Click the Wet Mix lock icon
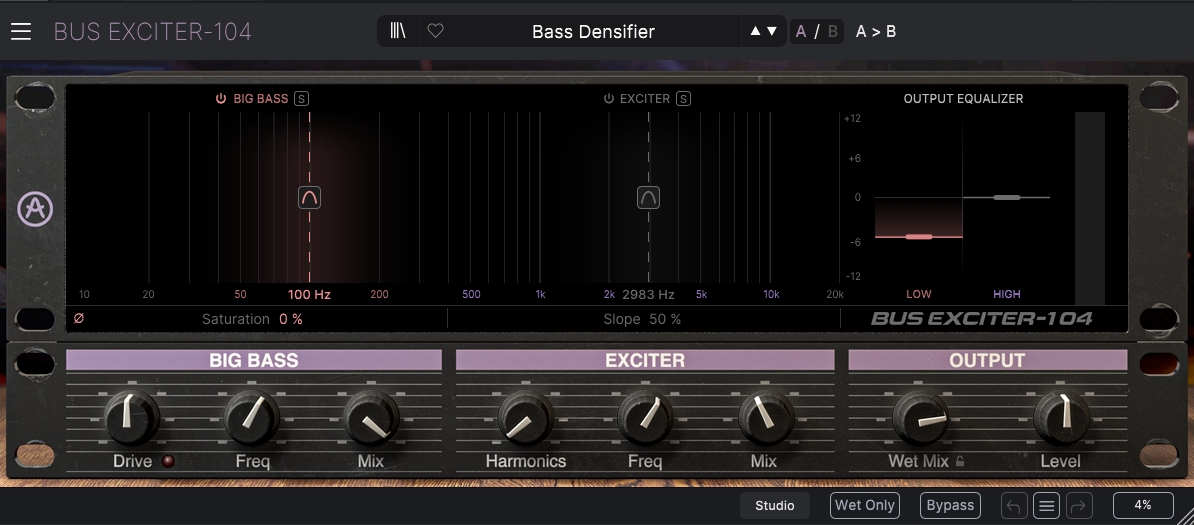Screen dimensions: 1194x525 tap(960, 461)
